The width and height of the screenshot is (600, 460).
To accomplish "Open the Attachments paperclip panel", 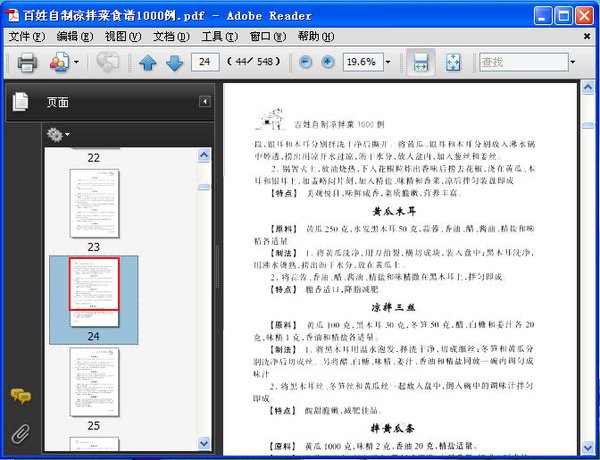I will point(20,433).
